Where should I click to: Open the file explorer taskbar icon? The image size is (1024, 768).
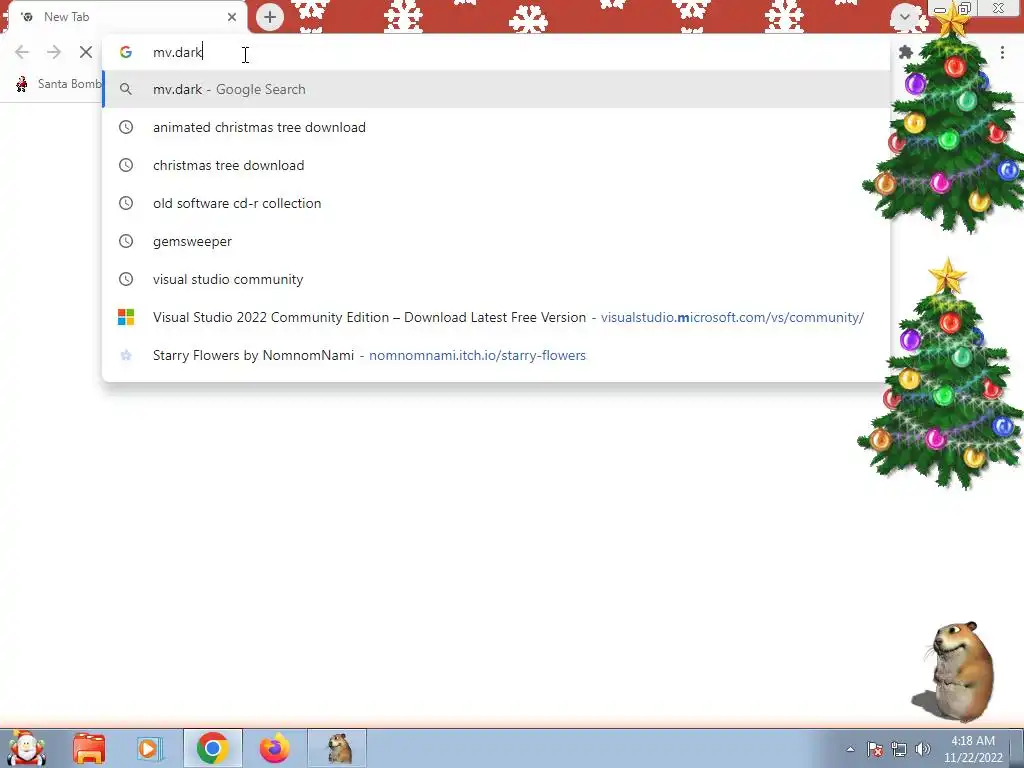click(89, 748)
